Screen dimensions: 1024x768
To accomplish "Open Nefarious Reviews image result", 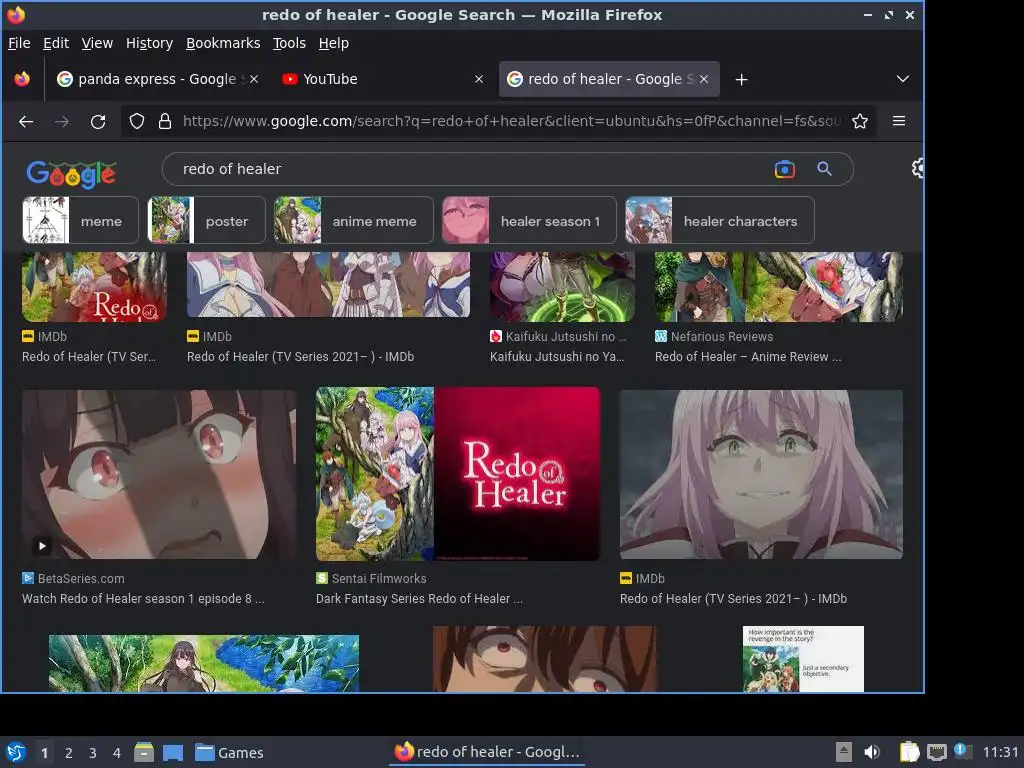I will click(x=778, y=286).
